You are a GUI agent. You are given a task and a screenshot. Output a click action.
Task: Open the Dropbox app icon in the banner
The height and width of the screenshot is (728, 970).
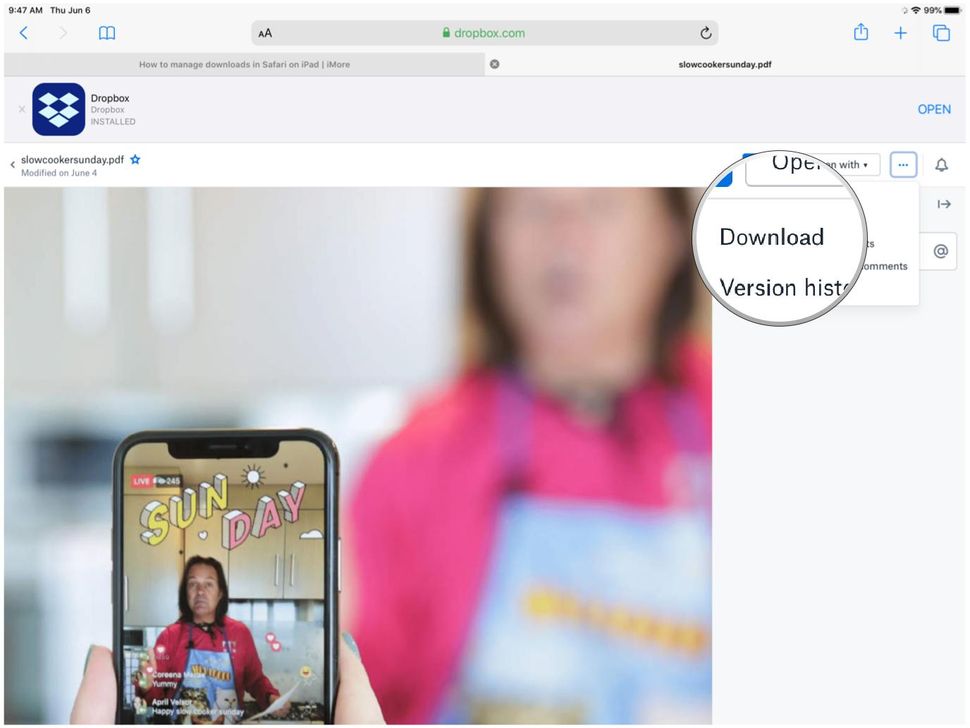click(x=59, y=109)
